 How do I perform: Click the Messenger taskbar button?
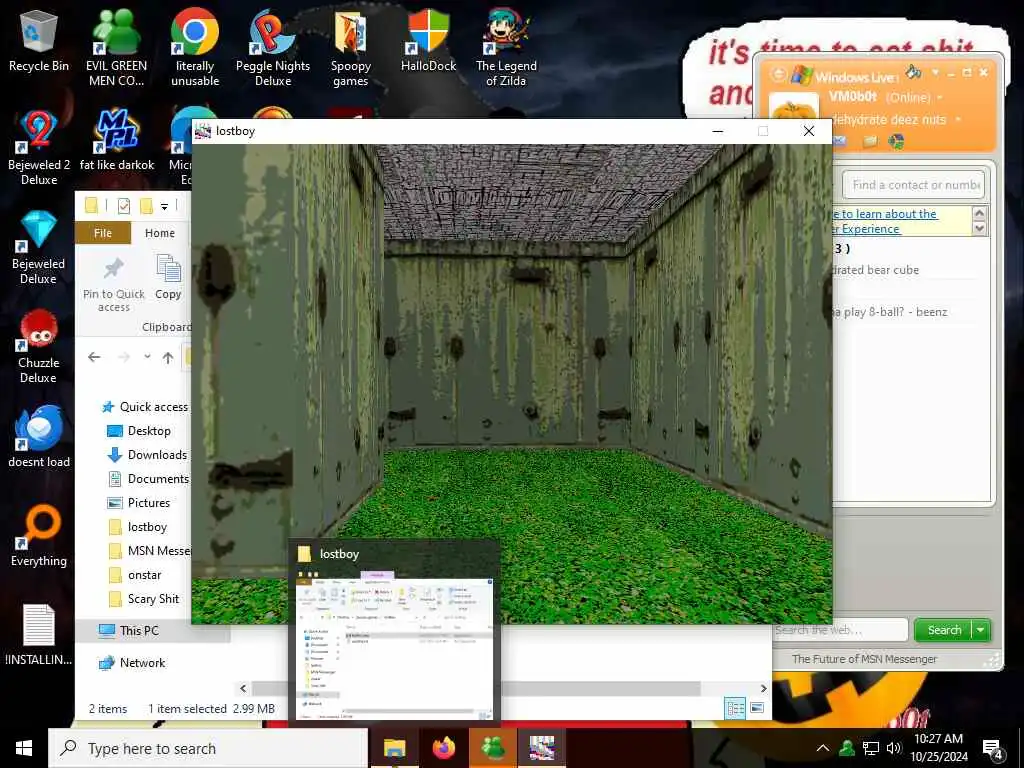[x=493, y=748]
